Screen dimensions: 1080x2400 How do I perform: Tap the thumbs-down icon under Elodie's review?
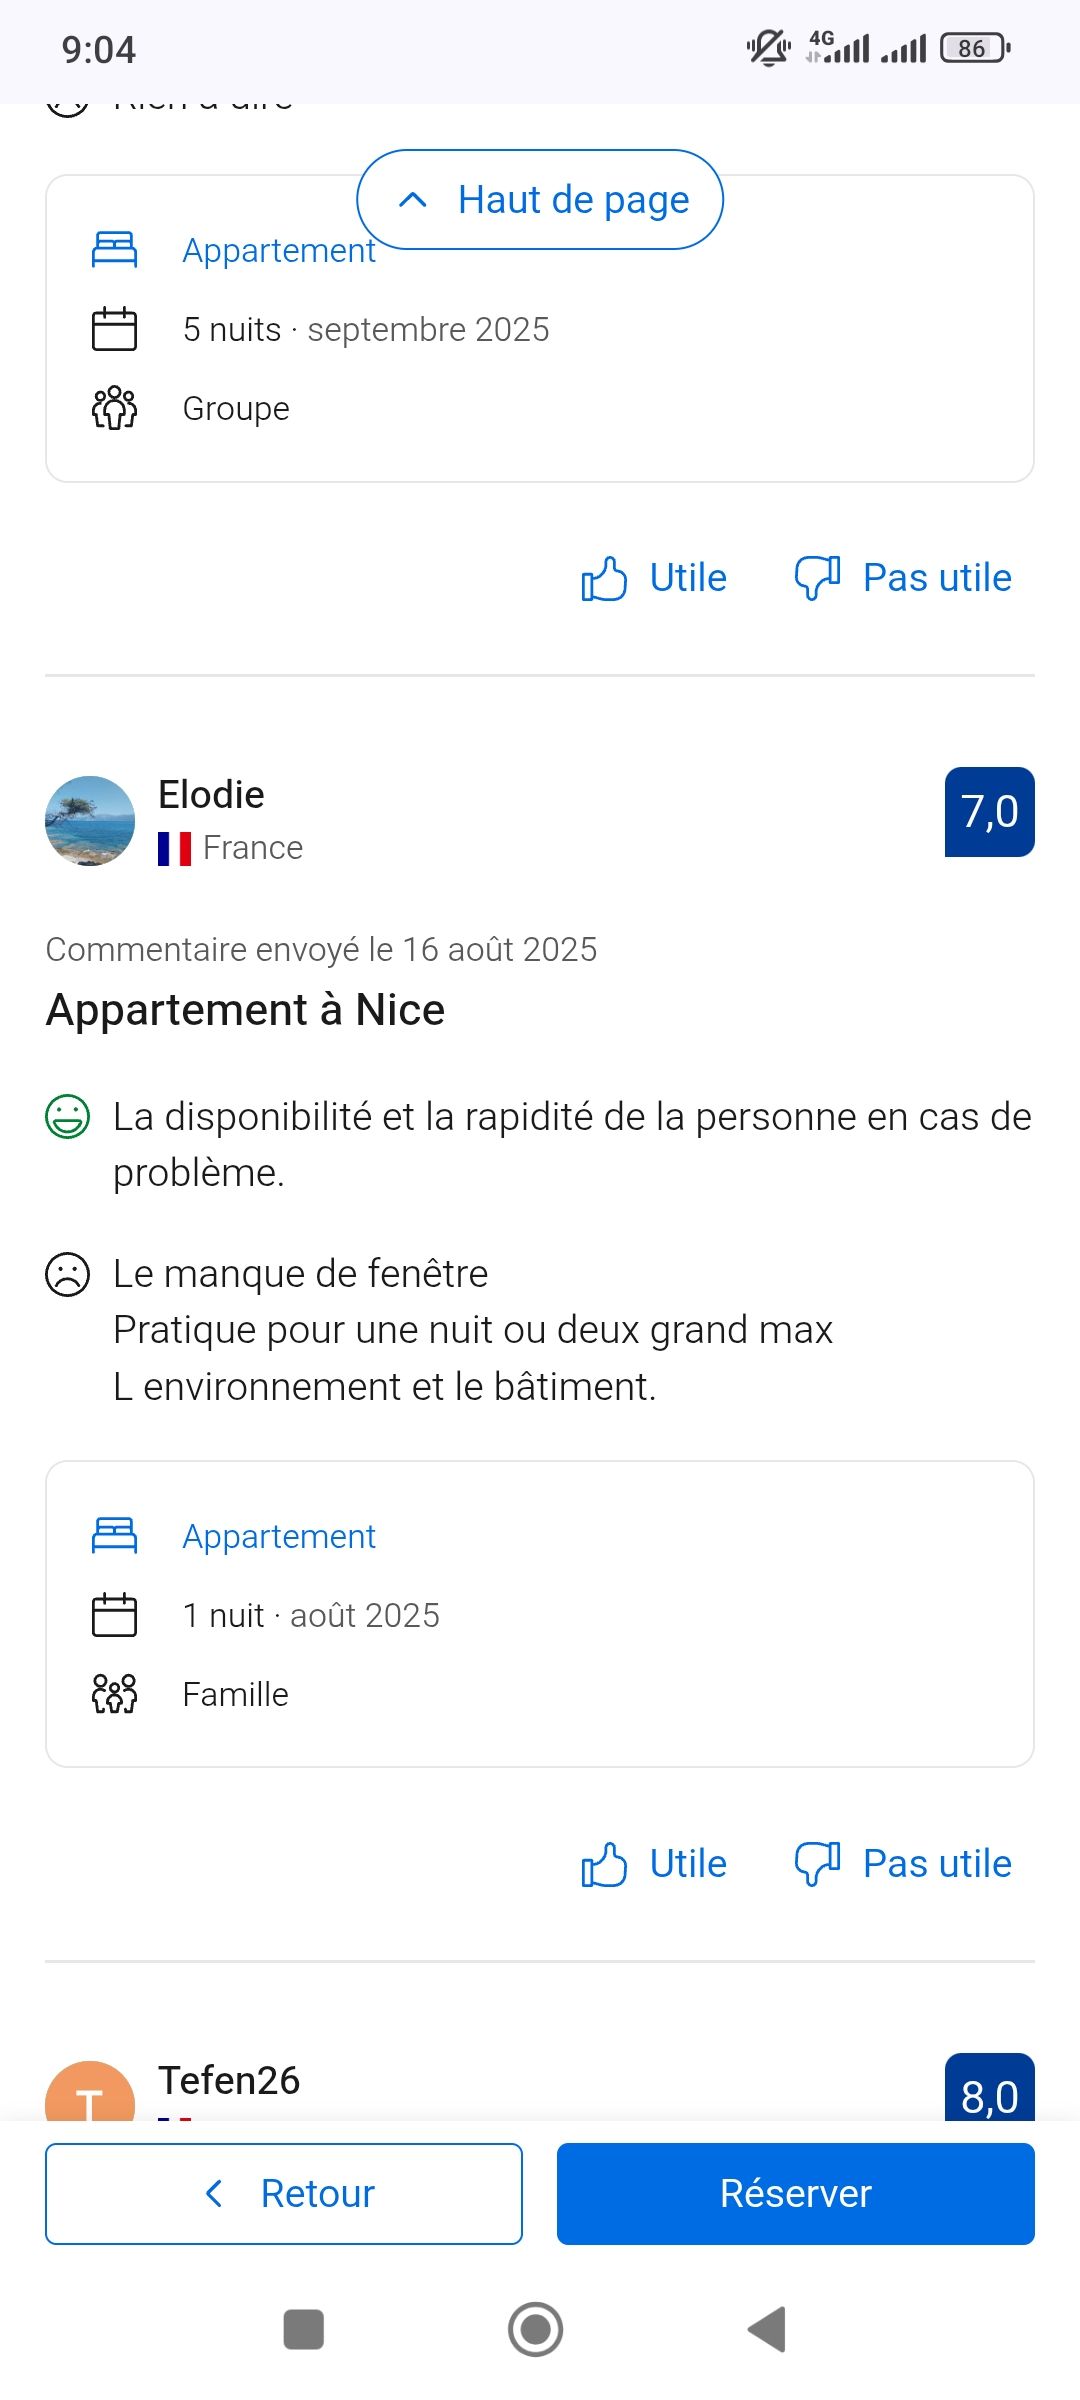point(817,1864)
